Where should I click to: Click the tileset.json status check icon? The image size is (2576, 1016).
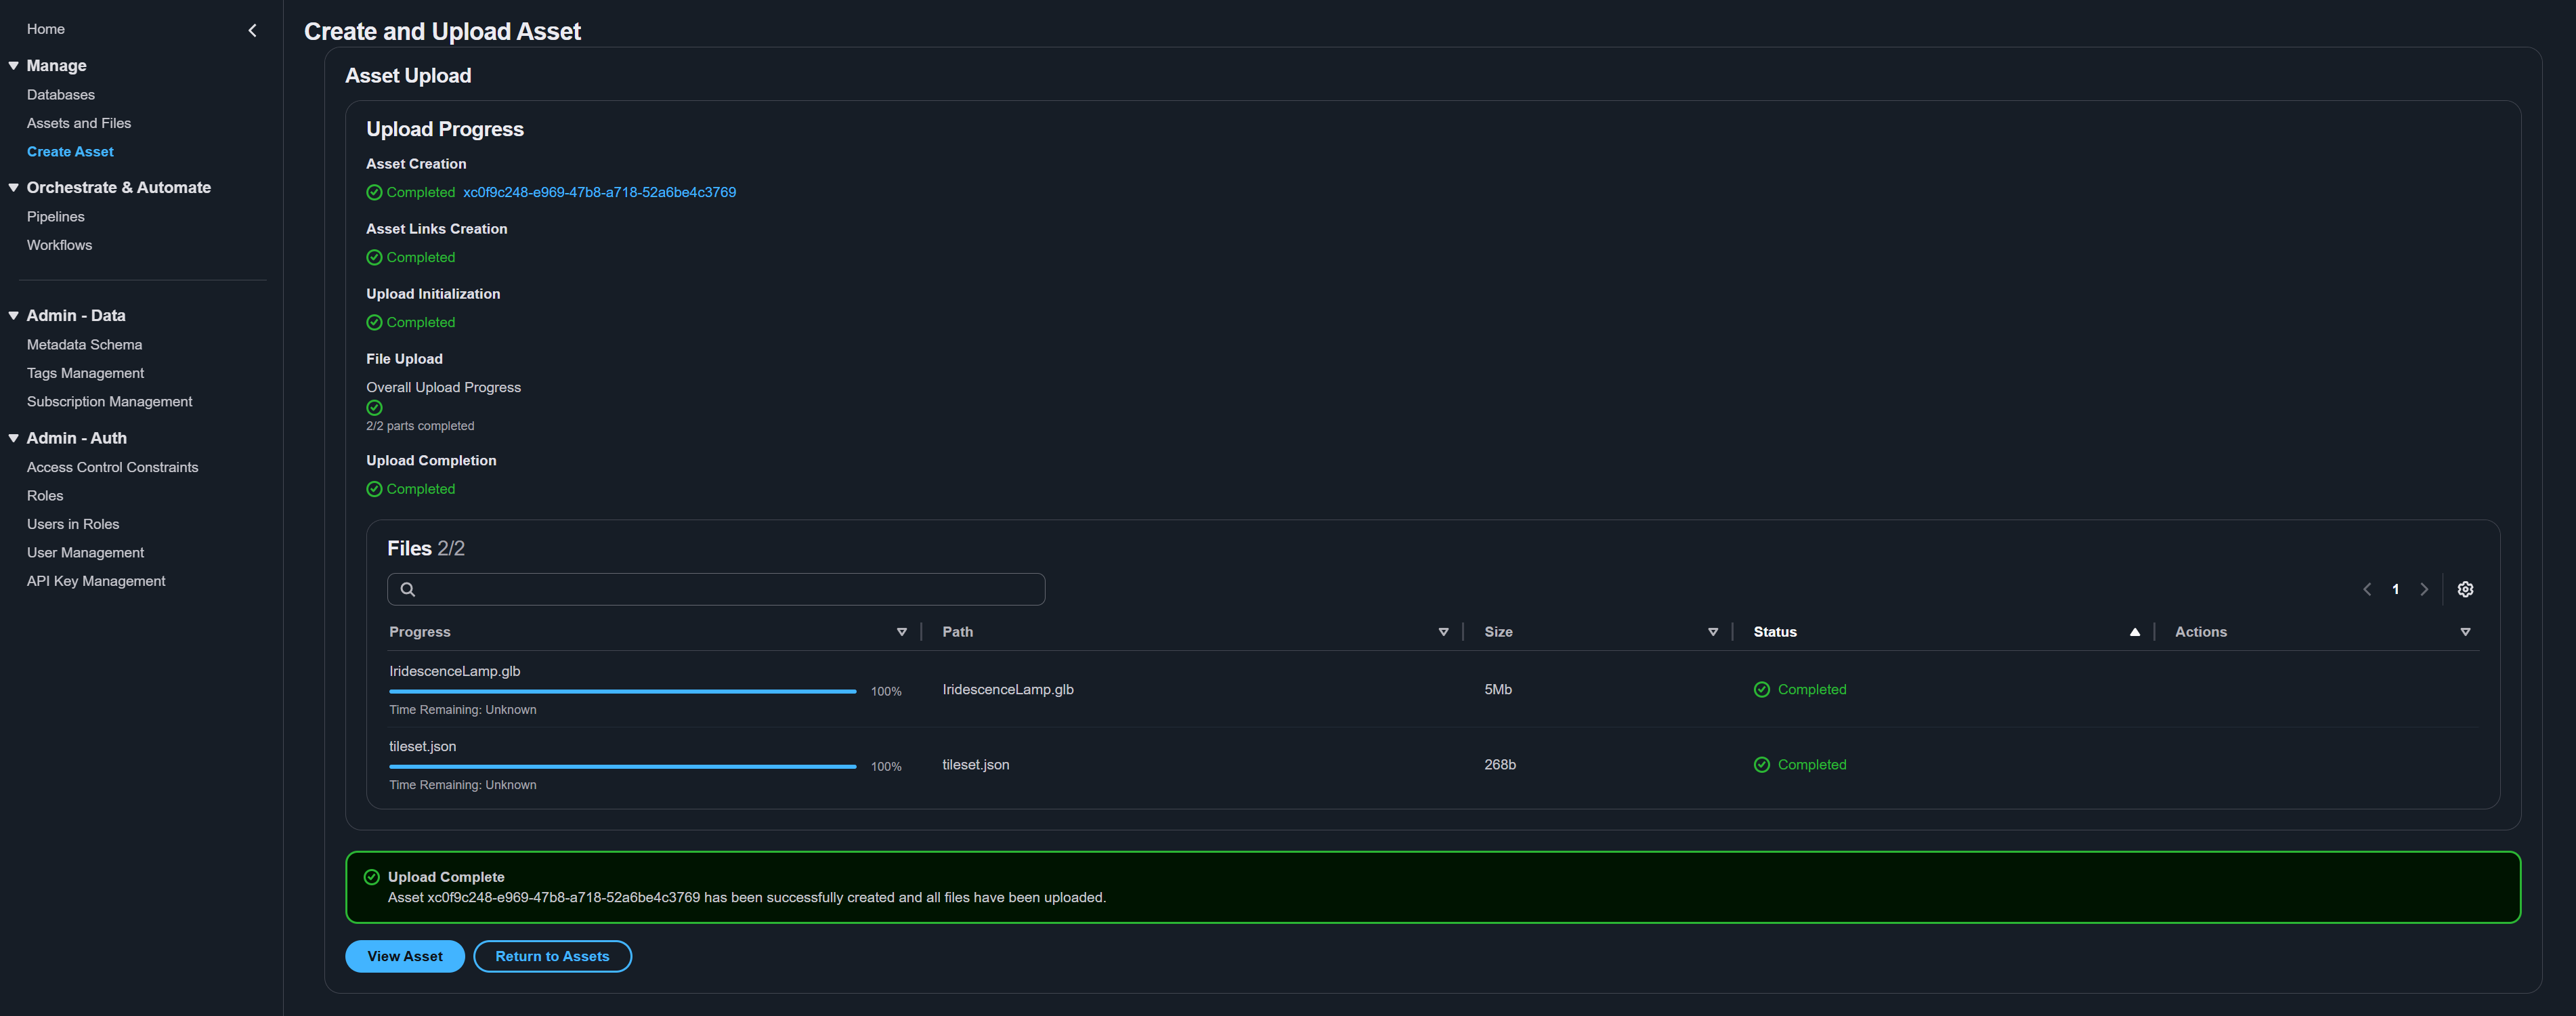pyautogui.click(x=1761, y=764)
